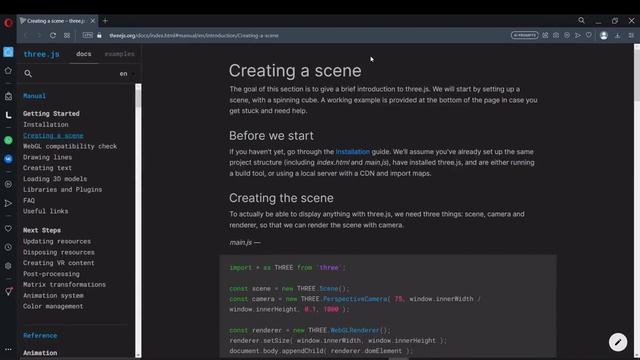Open WhatsApp in the sidebar
This screenshot has height=360, width=640.
click(8, 140)
